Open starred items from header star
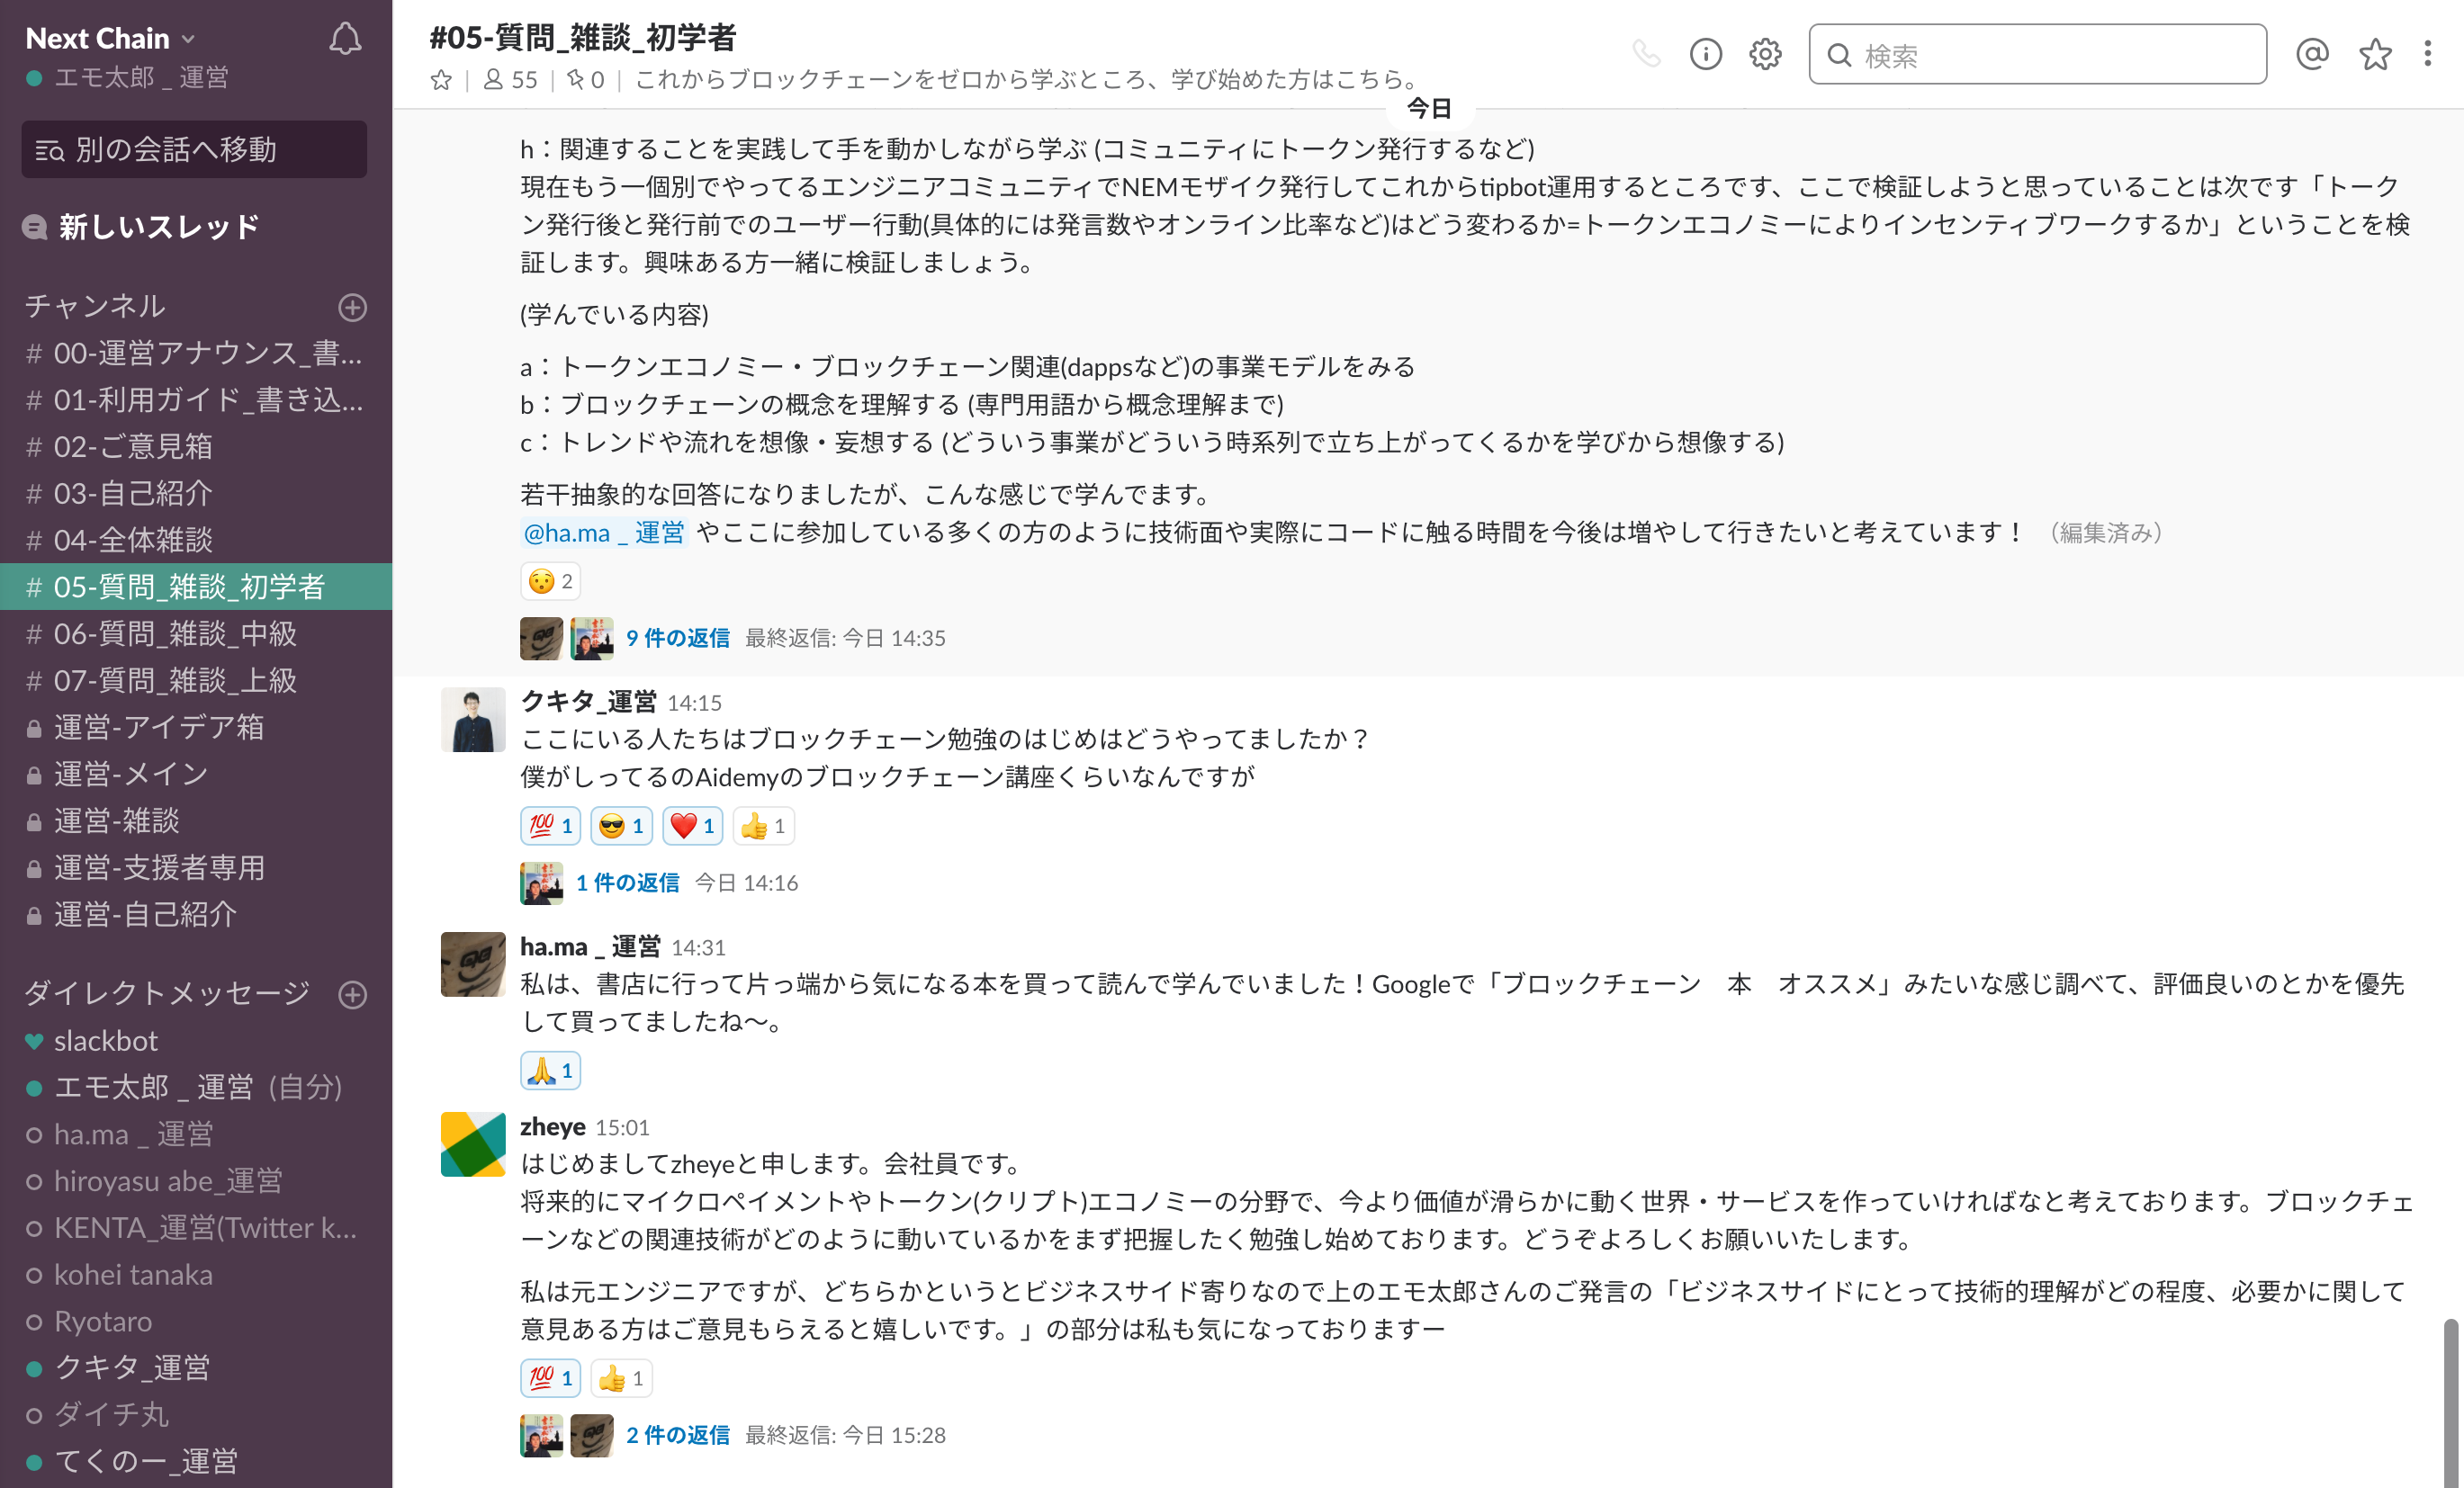This screenshot has width=2464, height=1488. (x=2375, y=54)
